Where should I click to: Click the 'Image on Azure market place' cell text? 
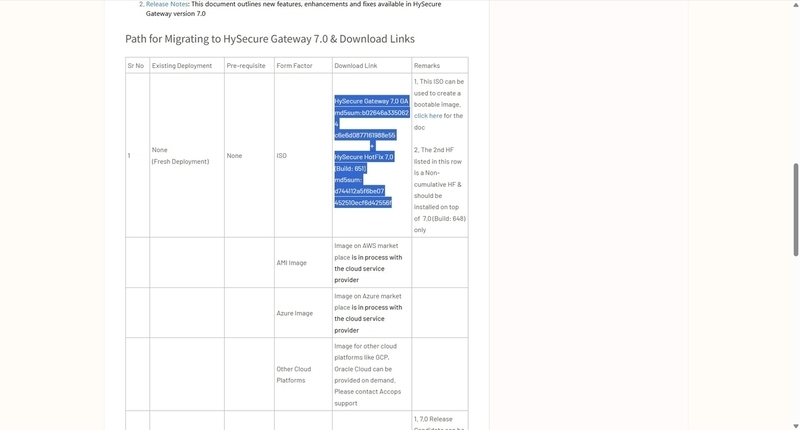[368, 313]
